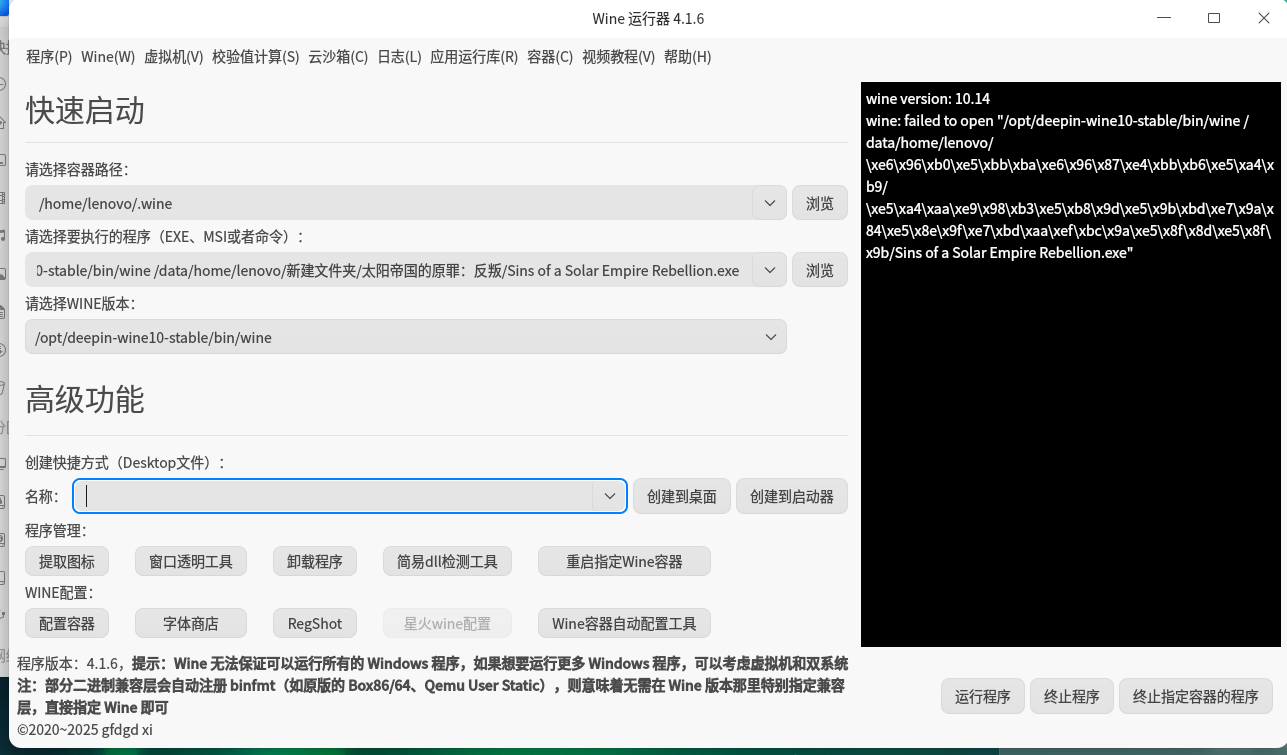This screenshot has width=1287, height=755.
Task: Maximize the Wine 运行器 window
Action: pyautogui.click(x=1214, y=18)
